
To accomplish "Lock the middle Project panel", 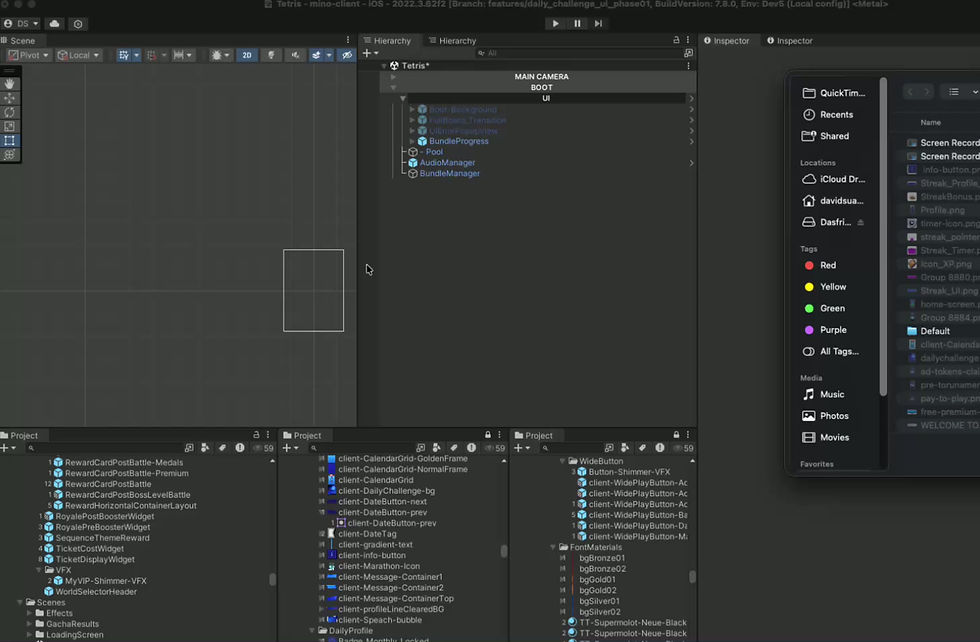I will click(488, 434).
